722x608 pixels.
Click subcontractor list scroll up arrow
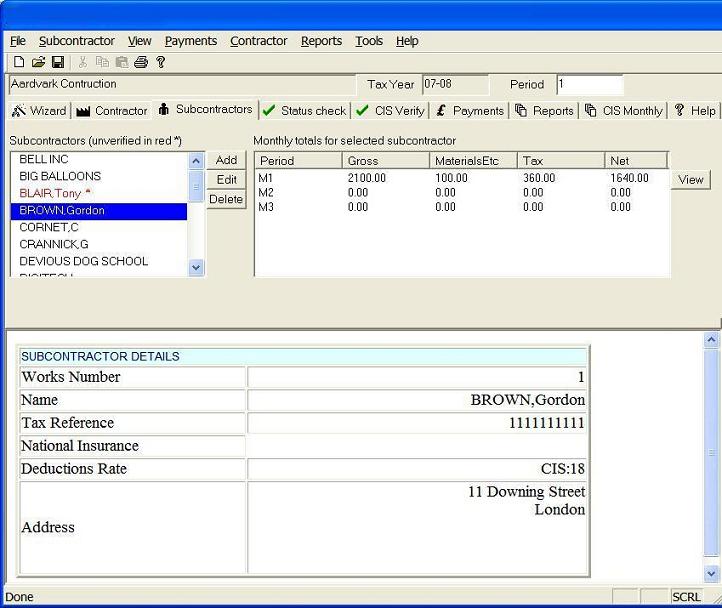pos(196,161)
